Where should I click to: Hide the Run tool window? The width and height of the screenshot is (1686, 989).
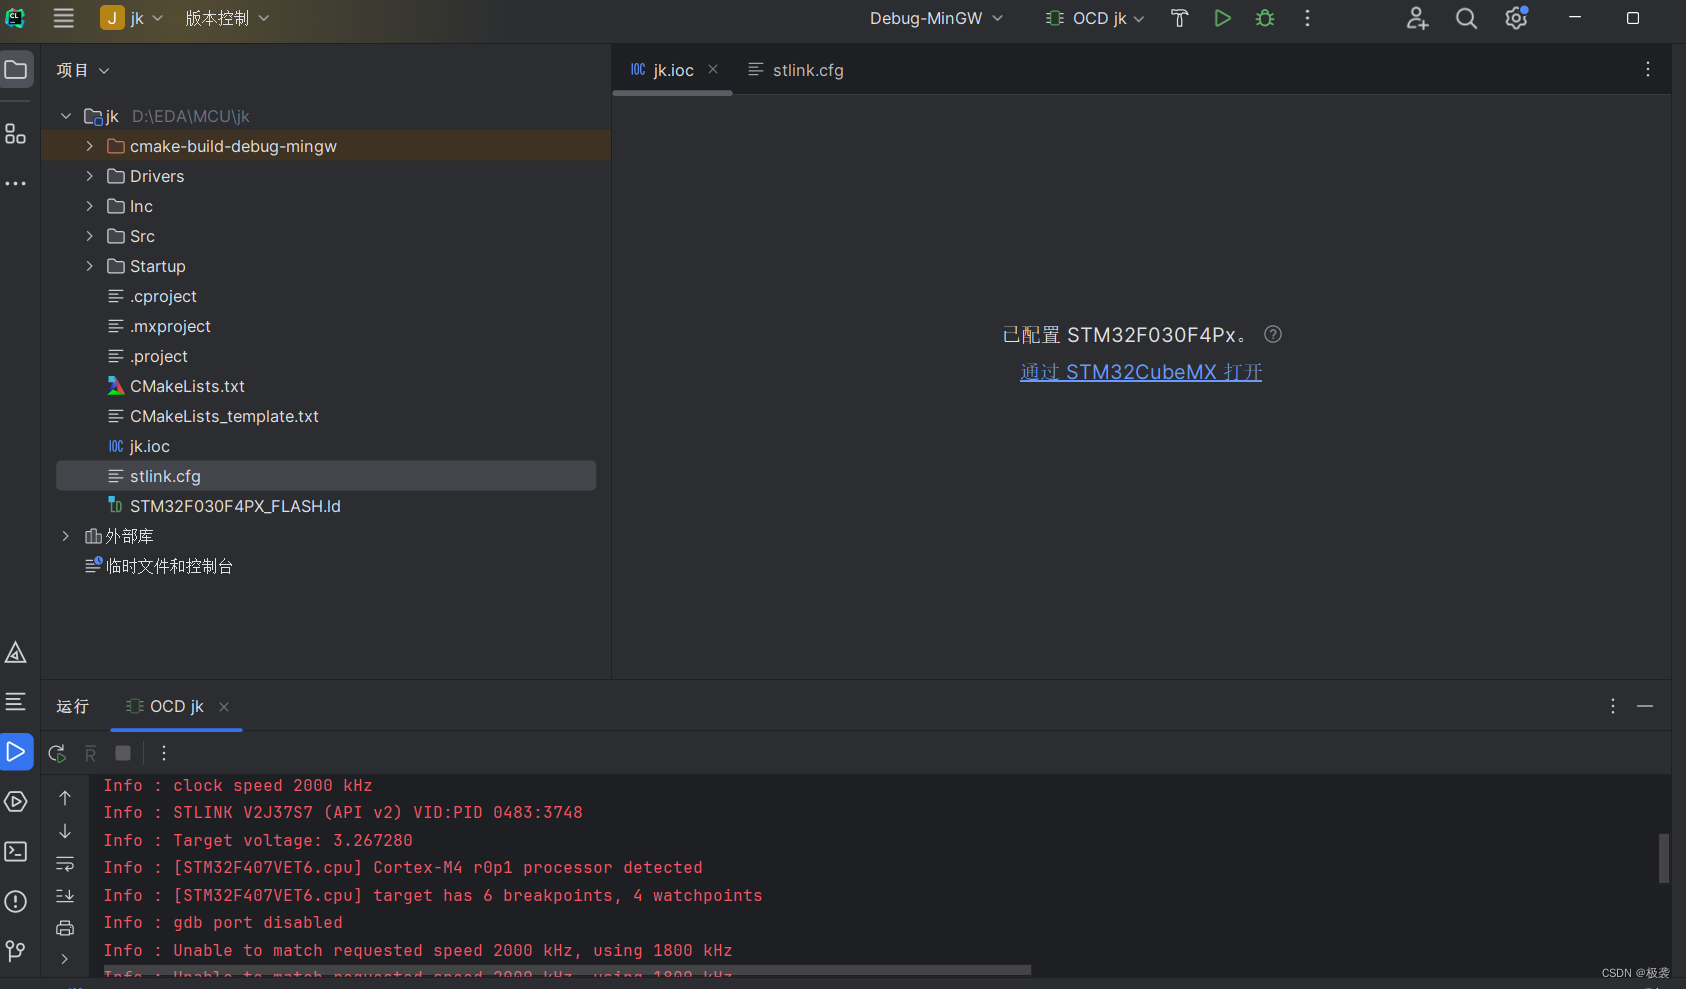pos(1645,706)
